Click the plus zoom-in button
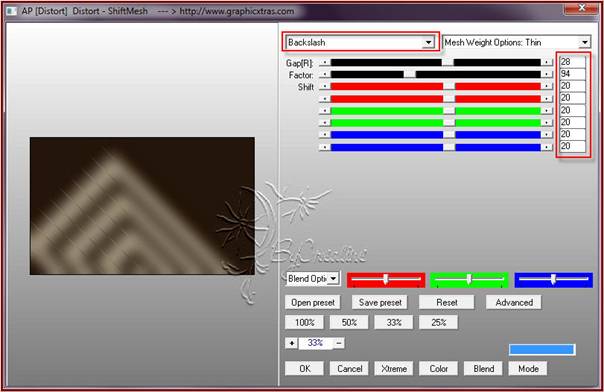 click(291, 343)
